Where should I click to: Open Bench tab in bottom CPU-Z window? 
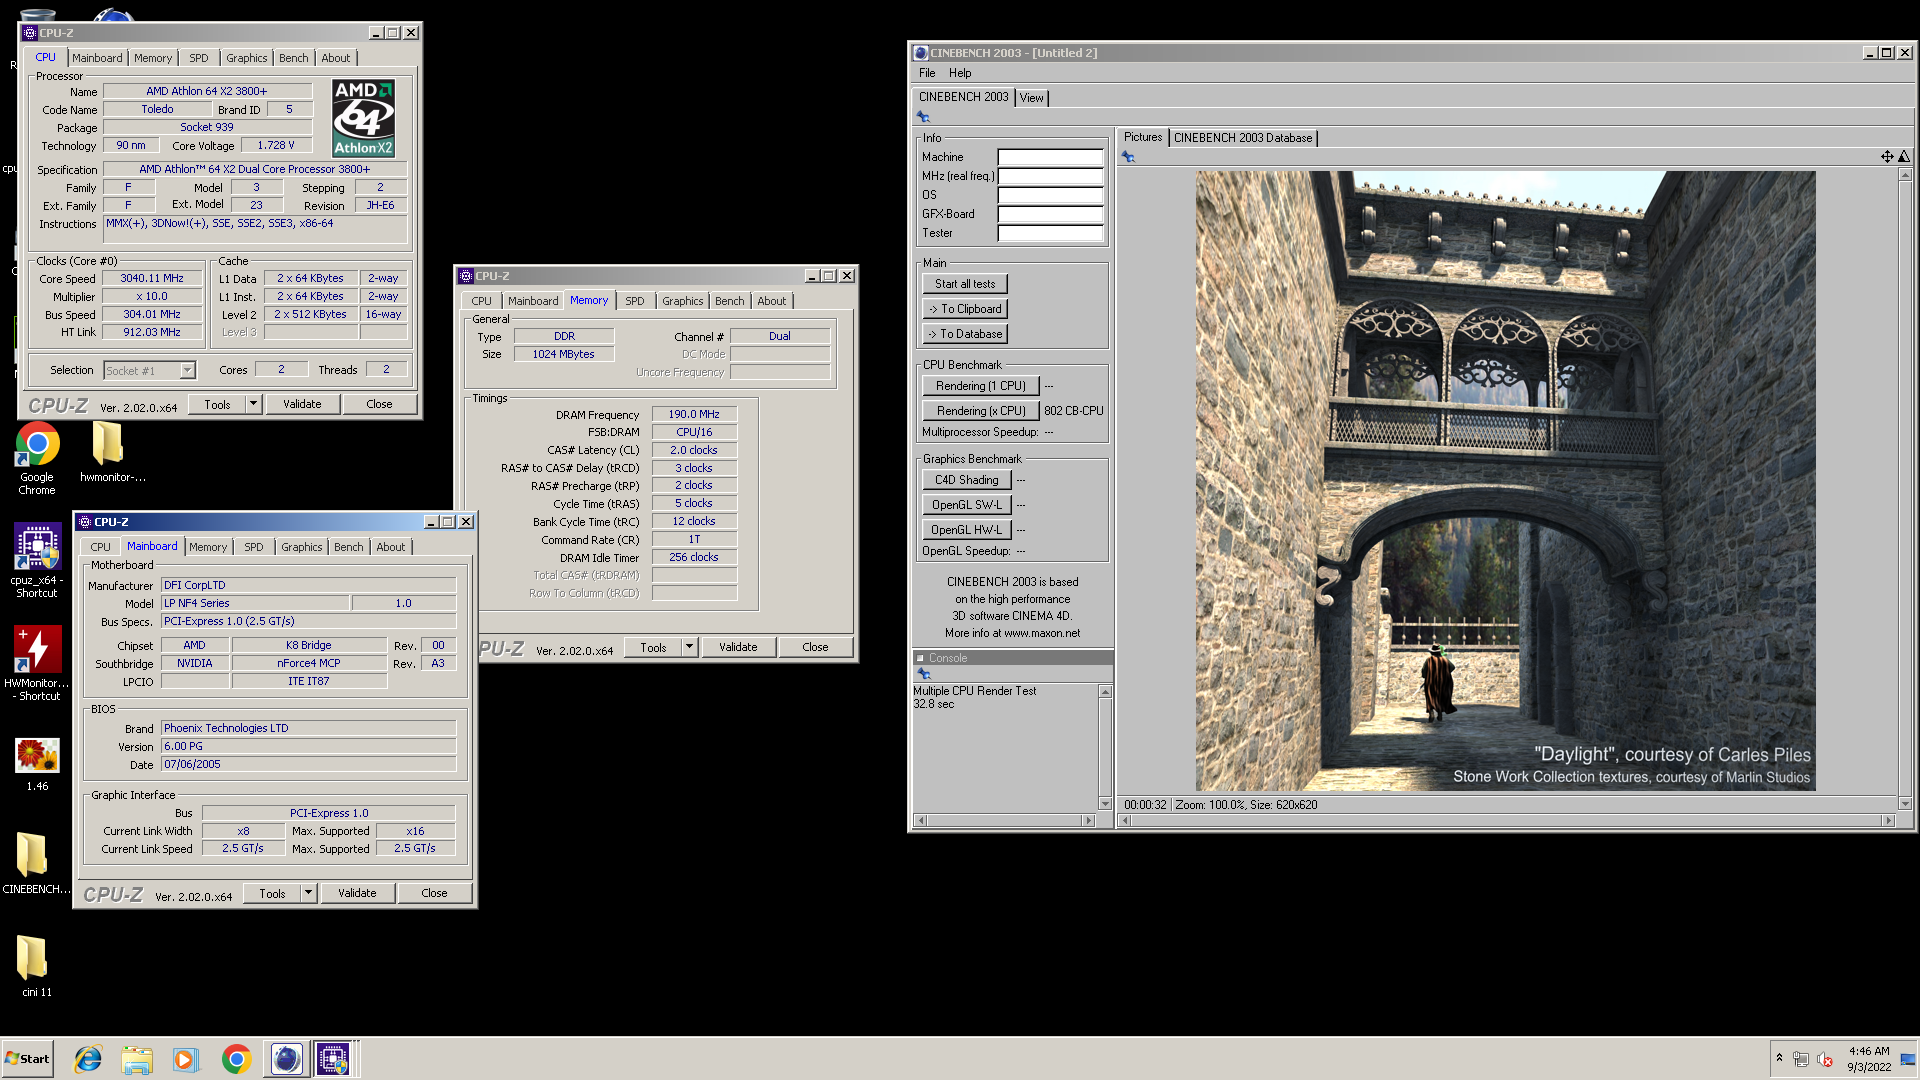(x=349, y=547)
